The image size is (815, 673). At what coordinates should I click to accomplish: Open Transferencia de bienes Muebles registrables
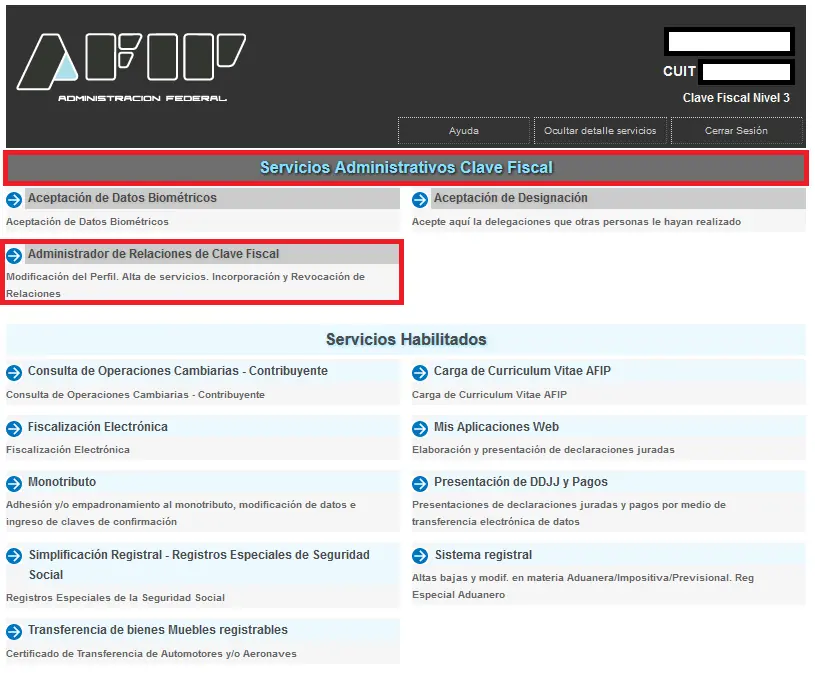coord(157,629)
